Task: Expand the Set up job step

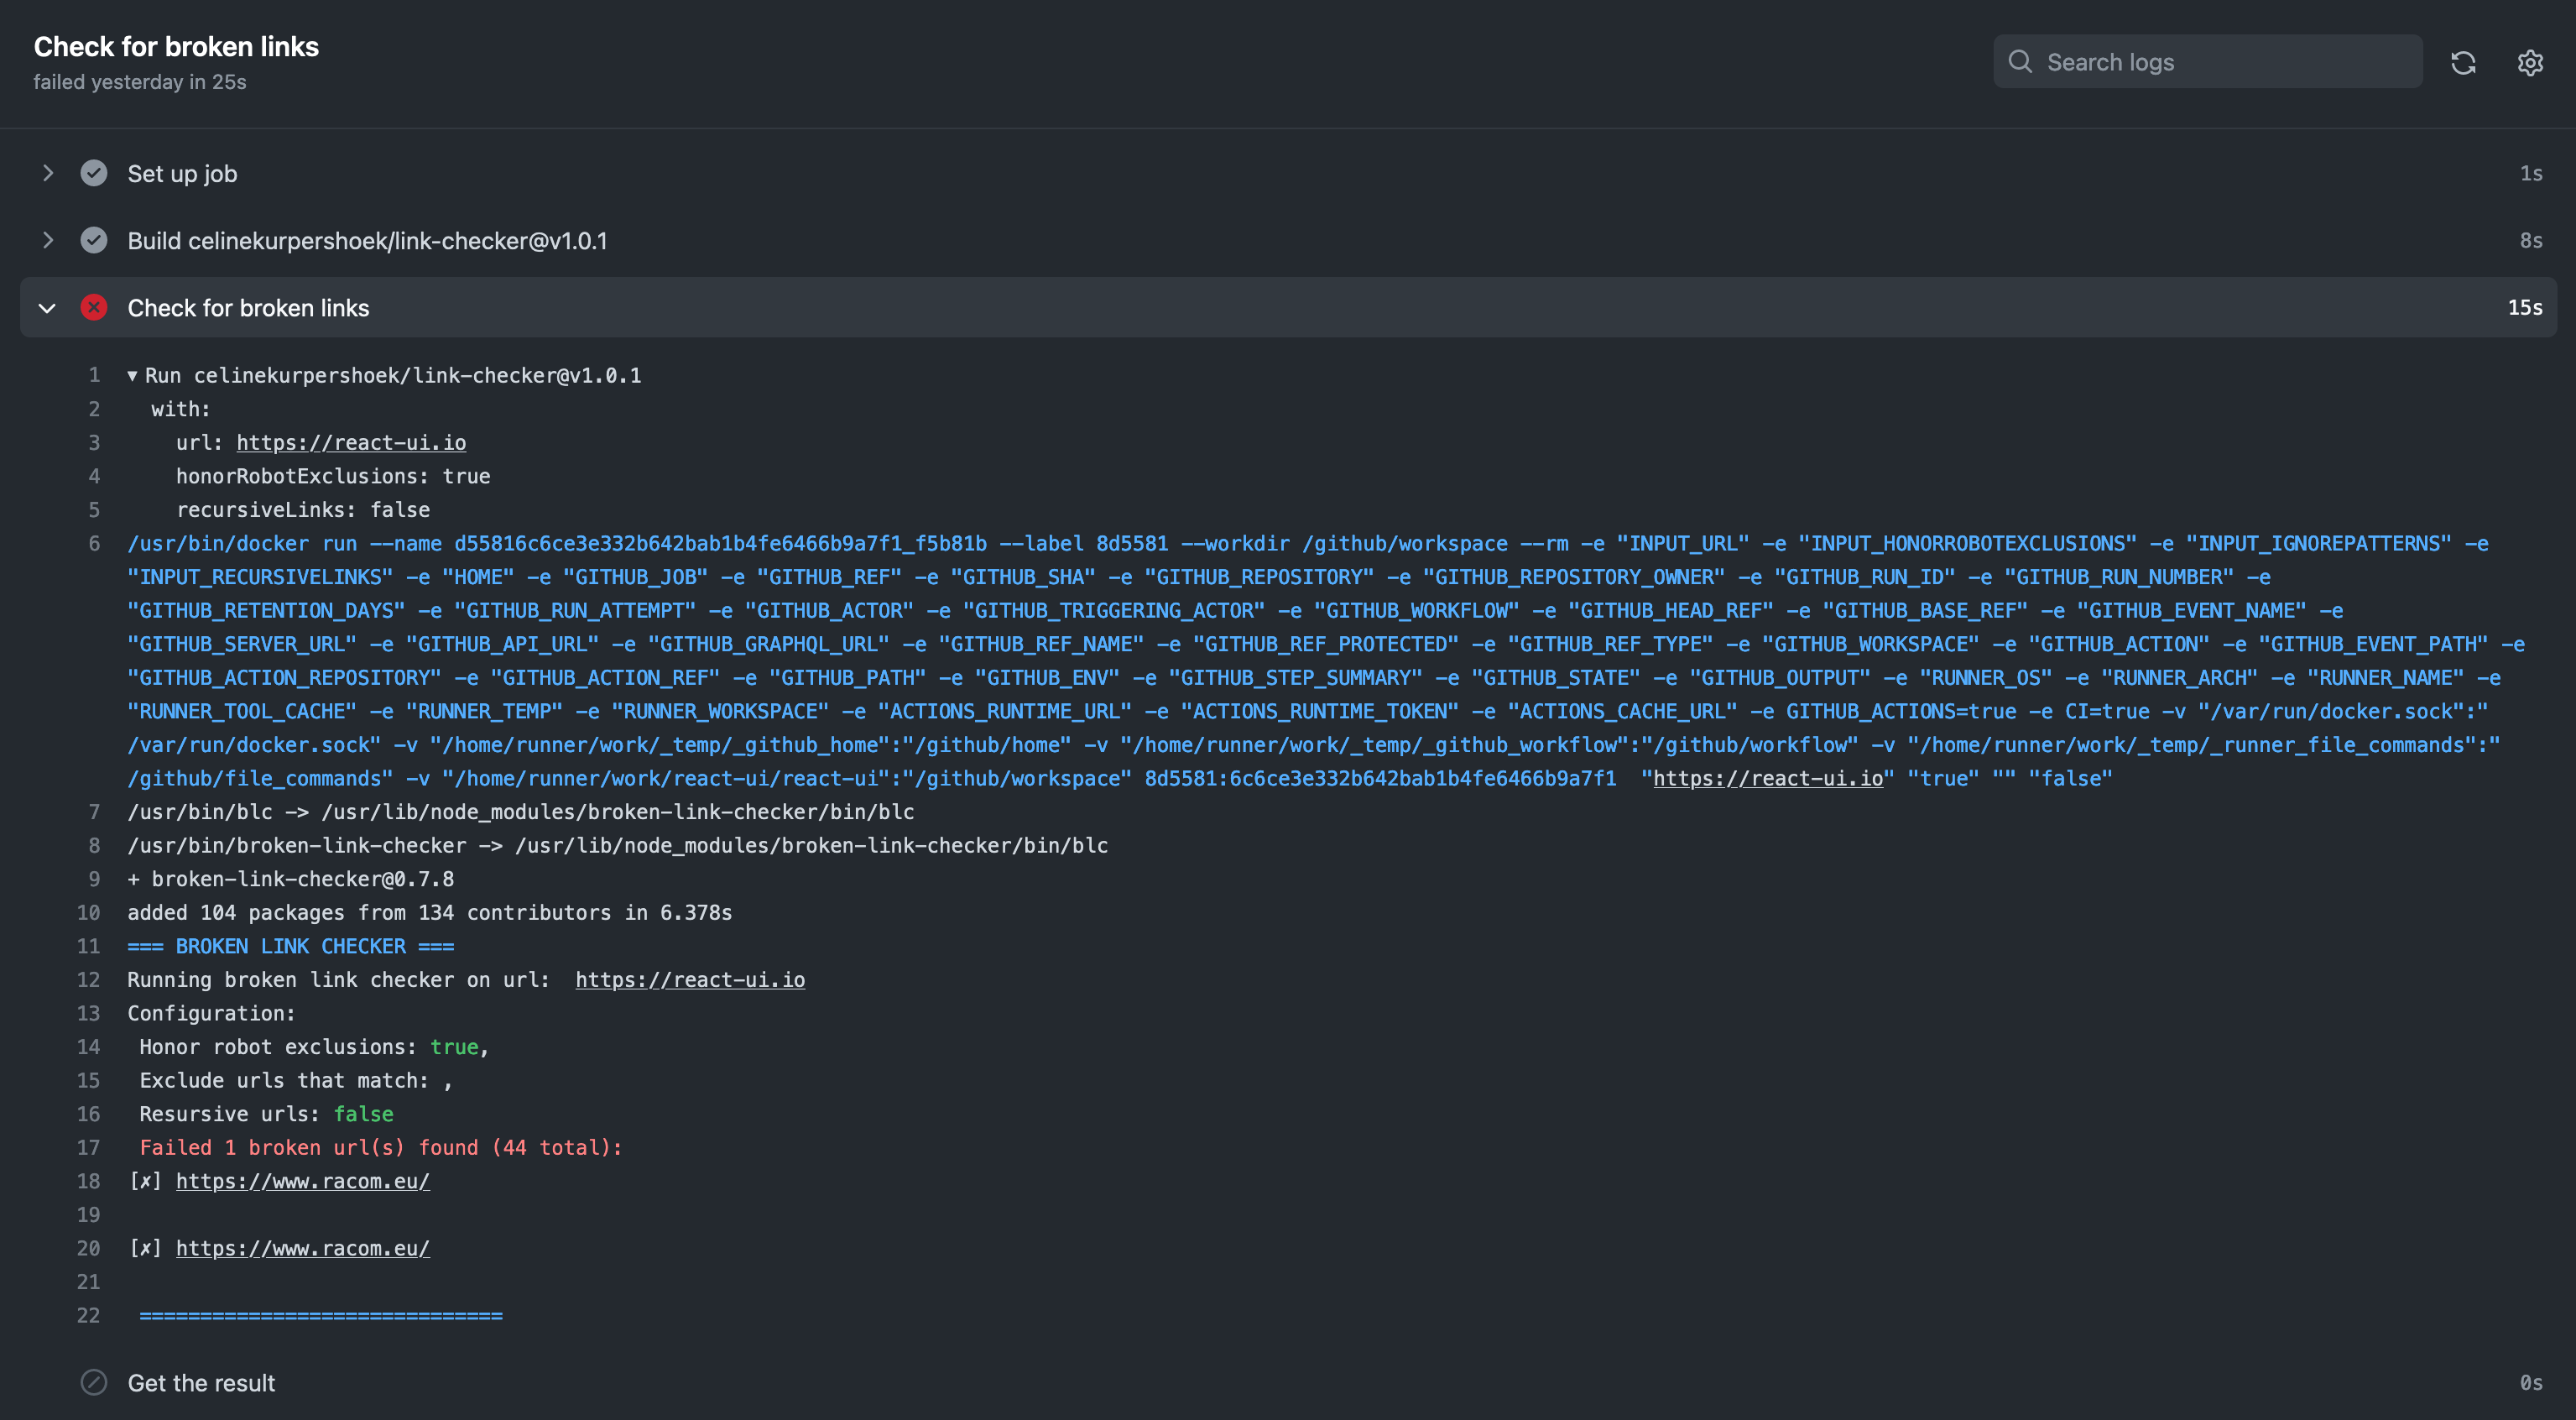Action: [47, 173]
